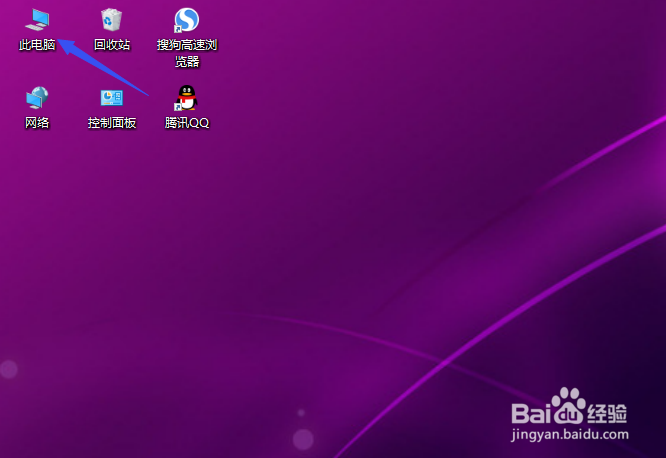
Task: Click the 网络 label text
Action: [x=37, y=123]
